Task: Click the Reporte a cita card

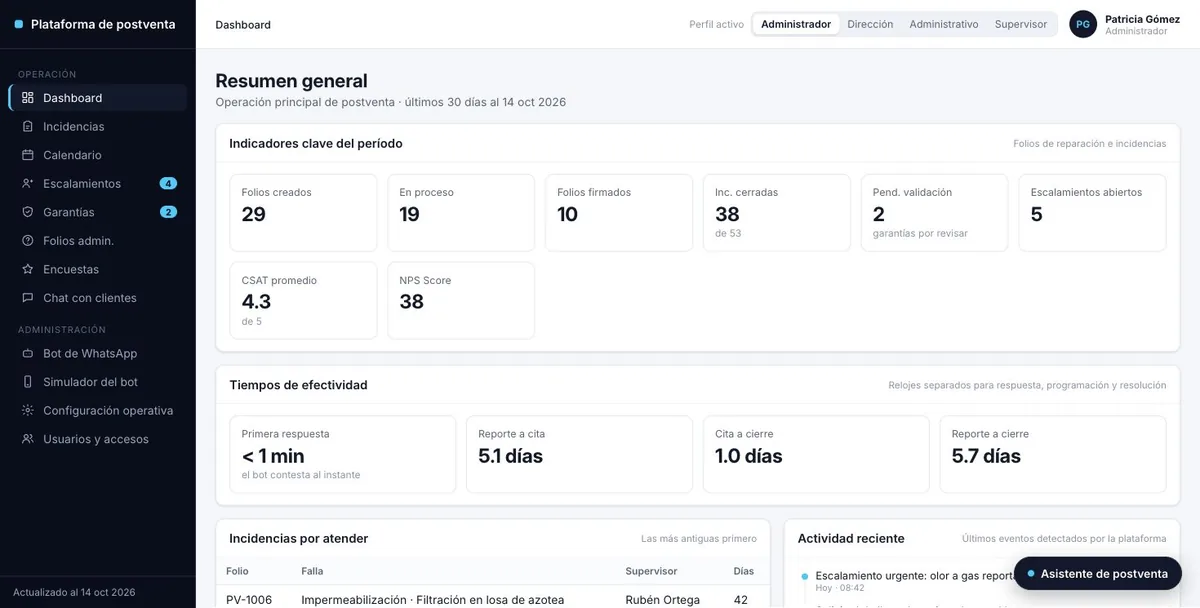Action: (579, 455)
